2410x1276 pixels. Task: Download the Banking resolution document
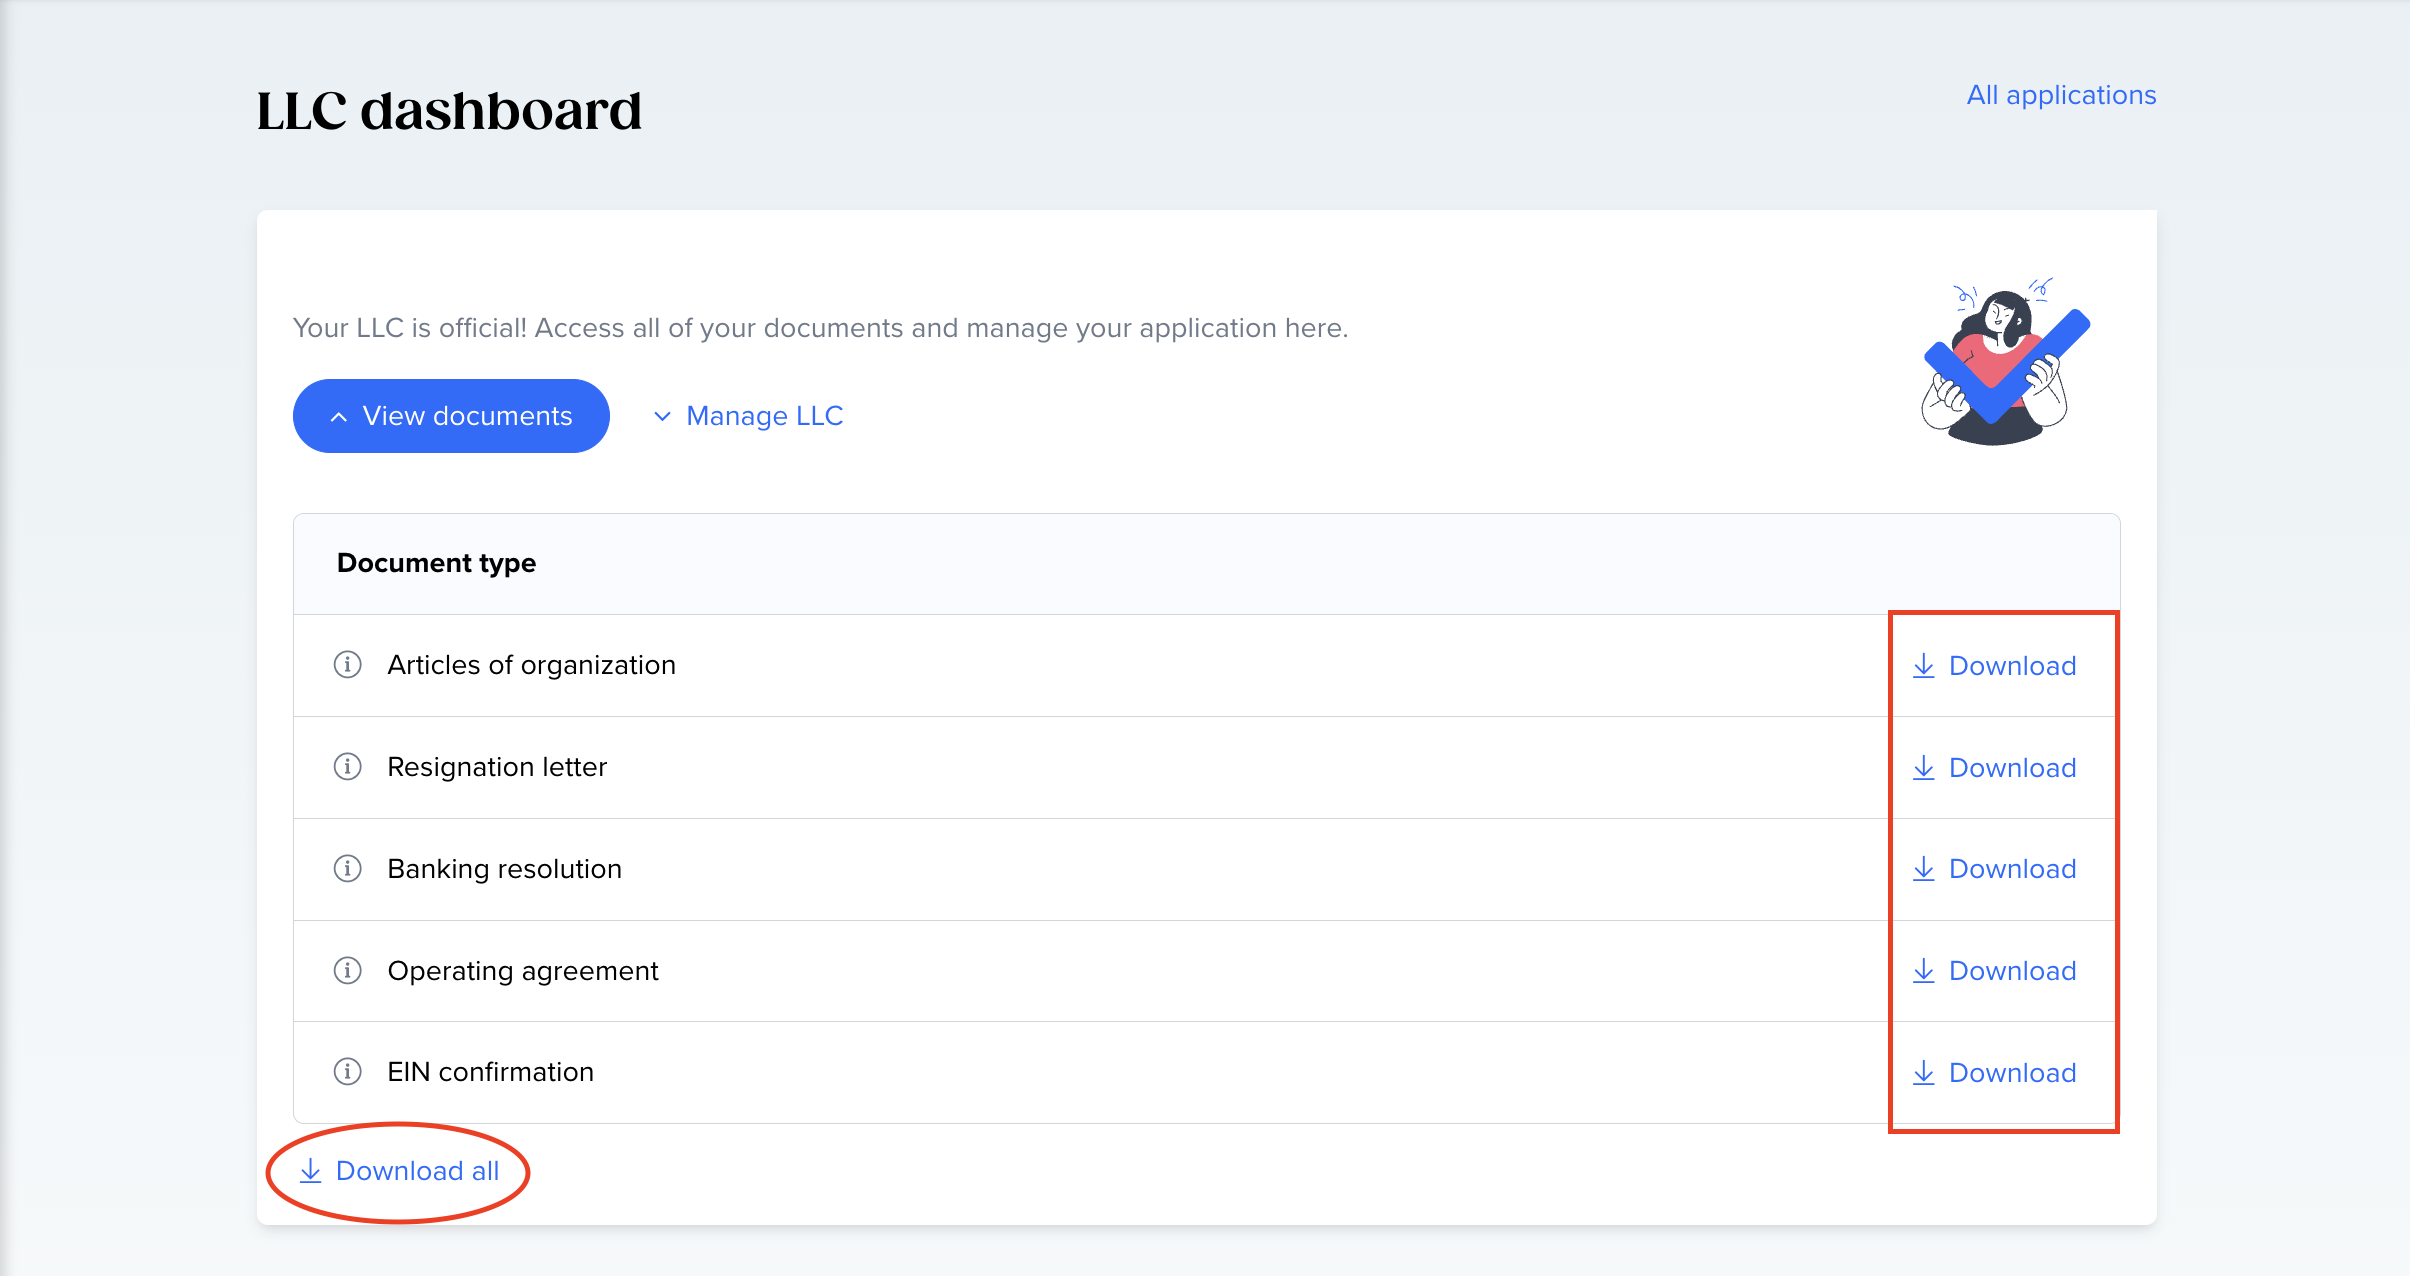tap(1995, 869)
